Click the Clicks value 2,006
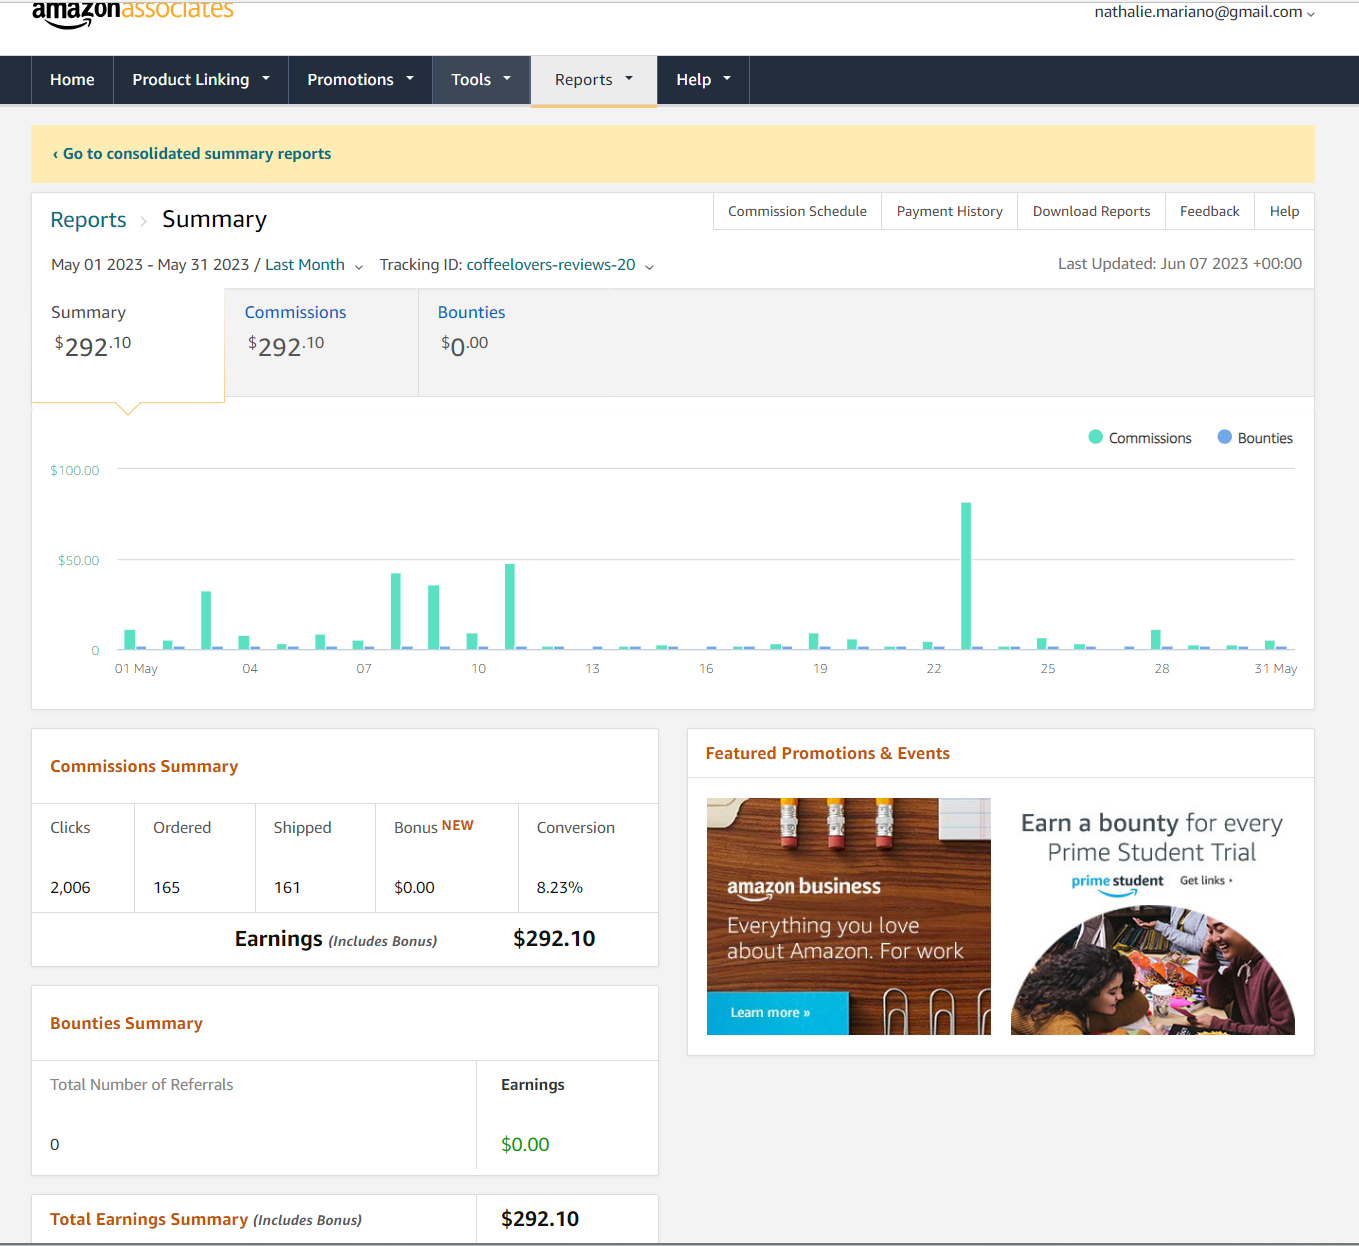1359x1246 pixels. [70, 888]
